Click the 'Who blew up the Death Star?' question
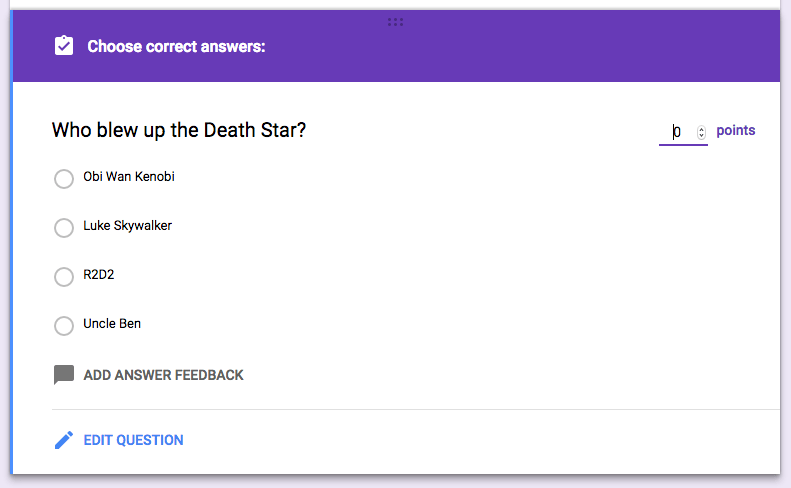The image size is (791, 488). tap(179, 131)
